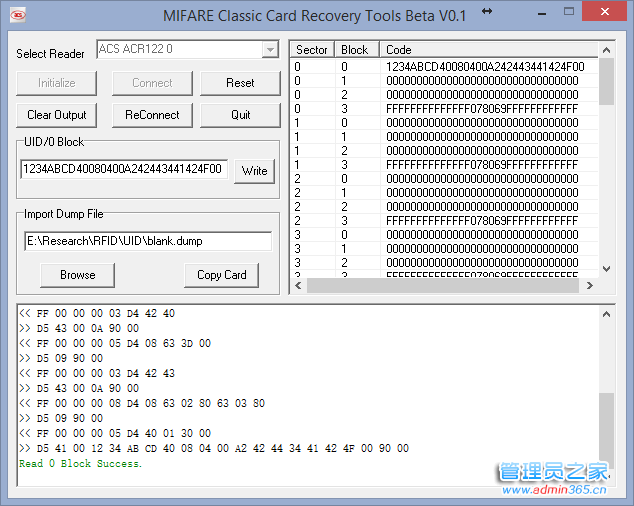Click the Initialize button

[57, 83]
